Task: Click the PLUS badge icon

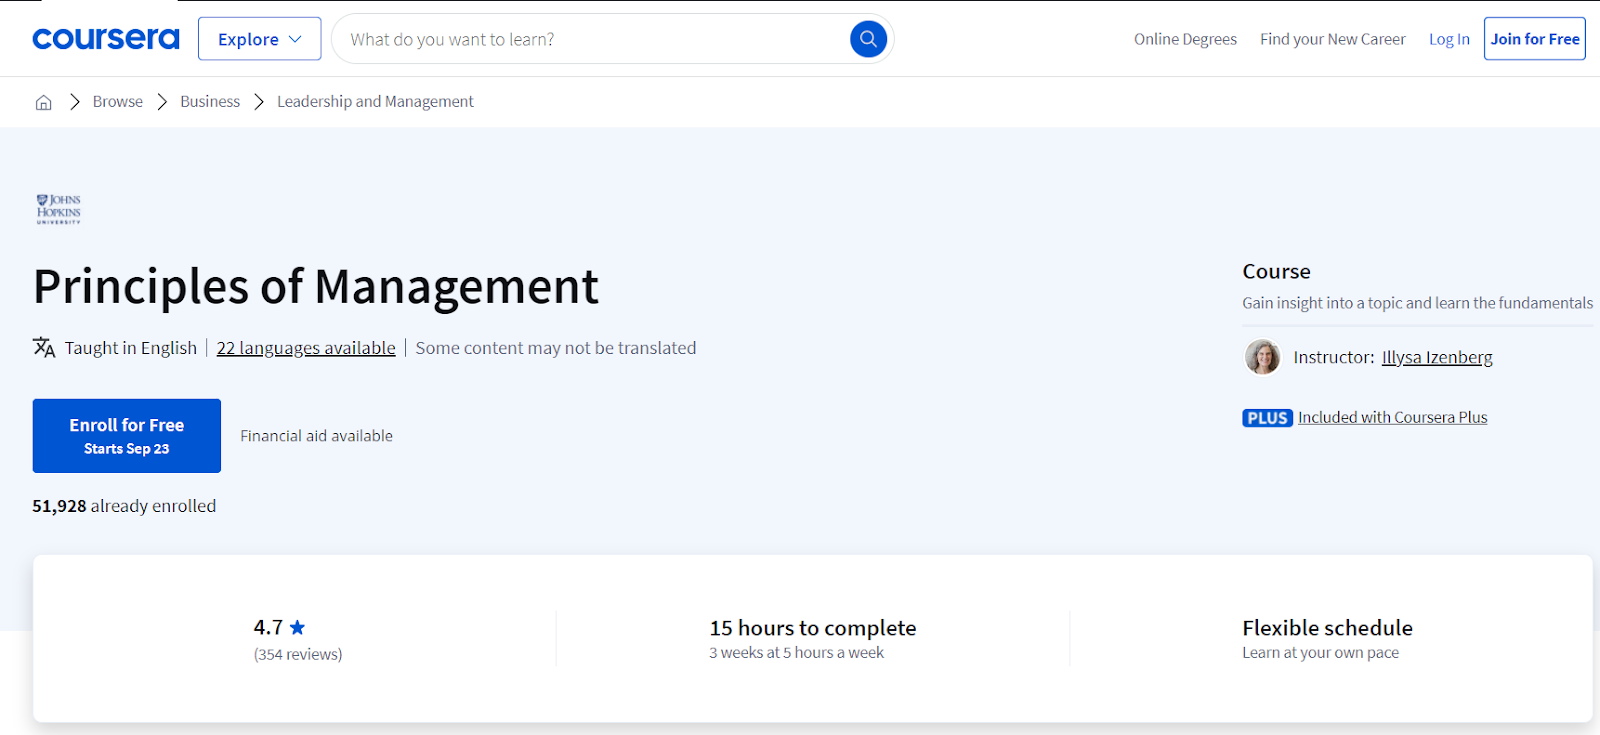Action: (1267, 418)
